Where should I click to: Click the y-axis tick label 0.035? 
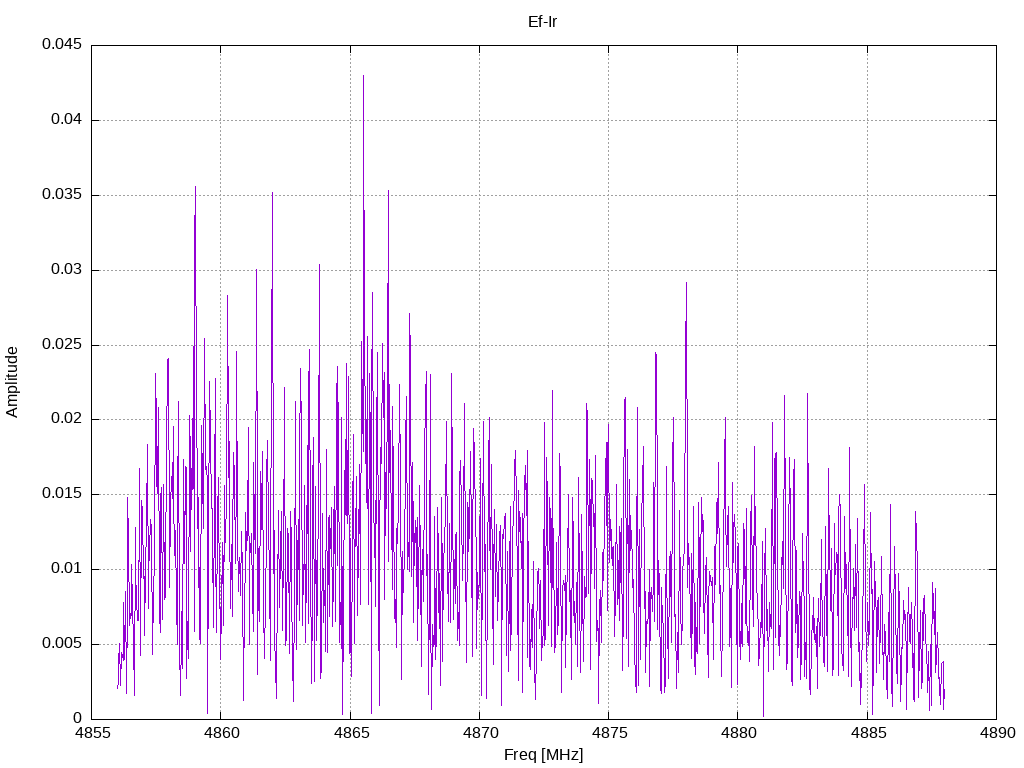[x=62, y=194]
